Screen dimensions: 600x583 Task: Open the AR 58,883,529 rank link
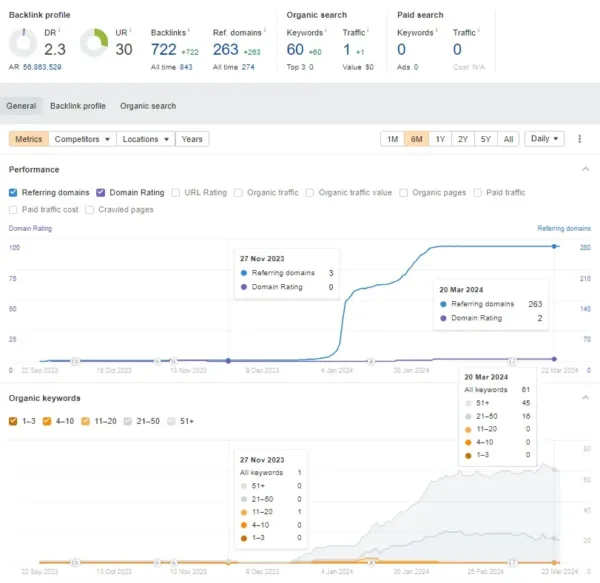pos(42,67)
